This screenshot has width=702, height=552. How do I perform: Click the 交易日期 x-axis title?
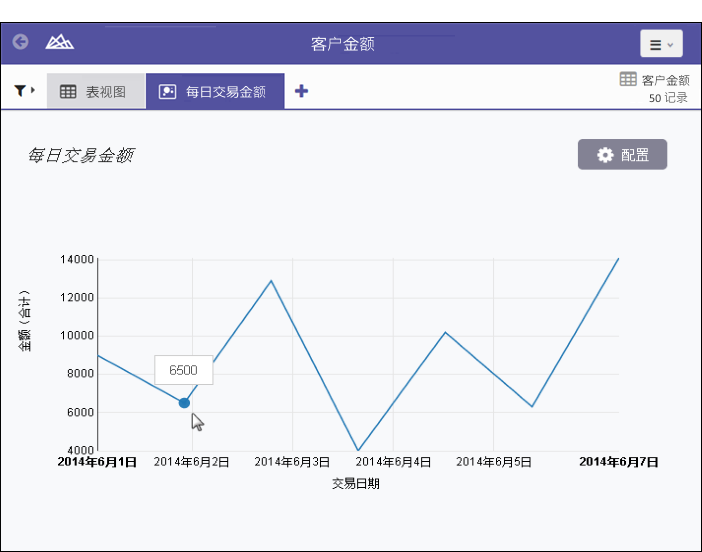tap(355, 484)
